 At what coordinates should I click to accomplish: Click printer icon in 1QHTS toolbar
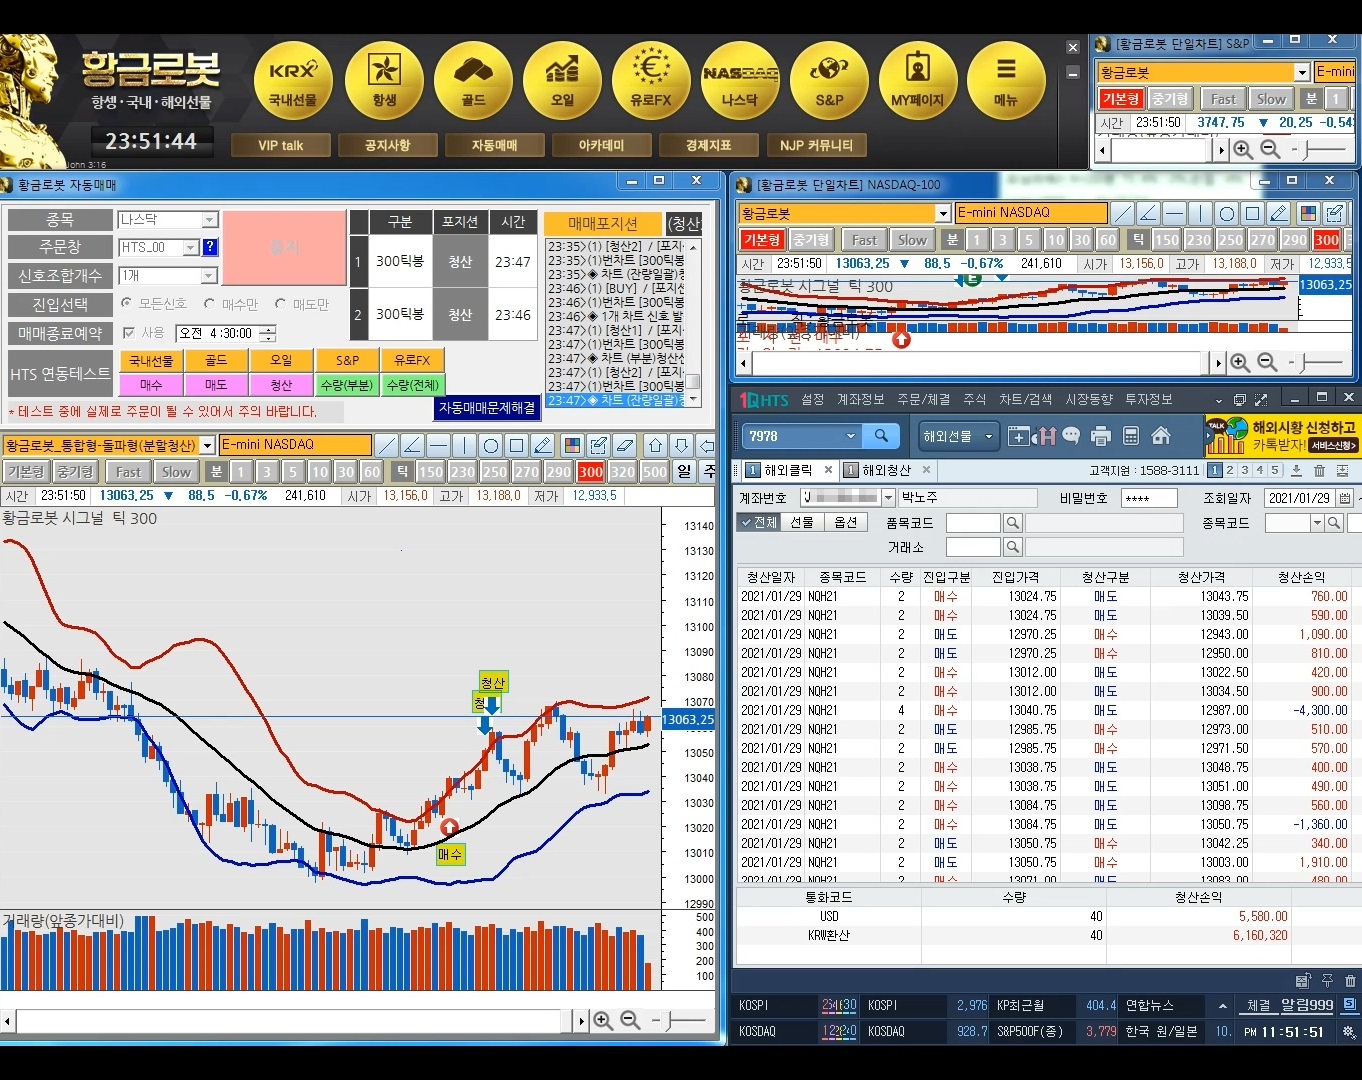(x=1101, y=436)
